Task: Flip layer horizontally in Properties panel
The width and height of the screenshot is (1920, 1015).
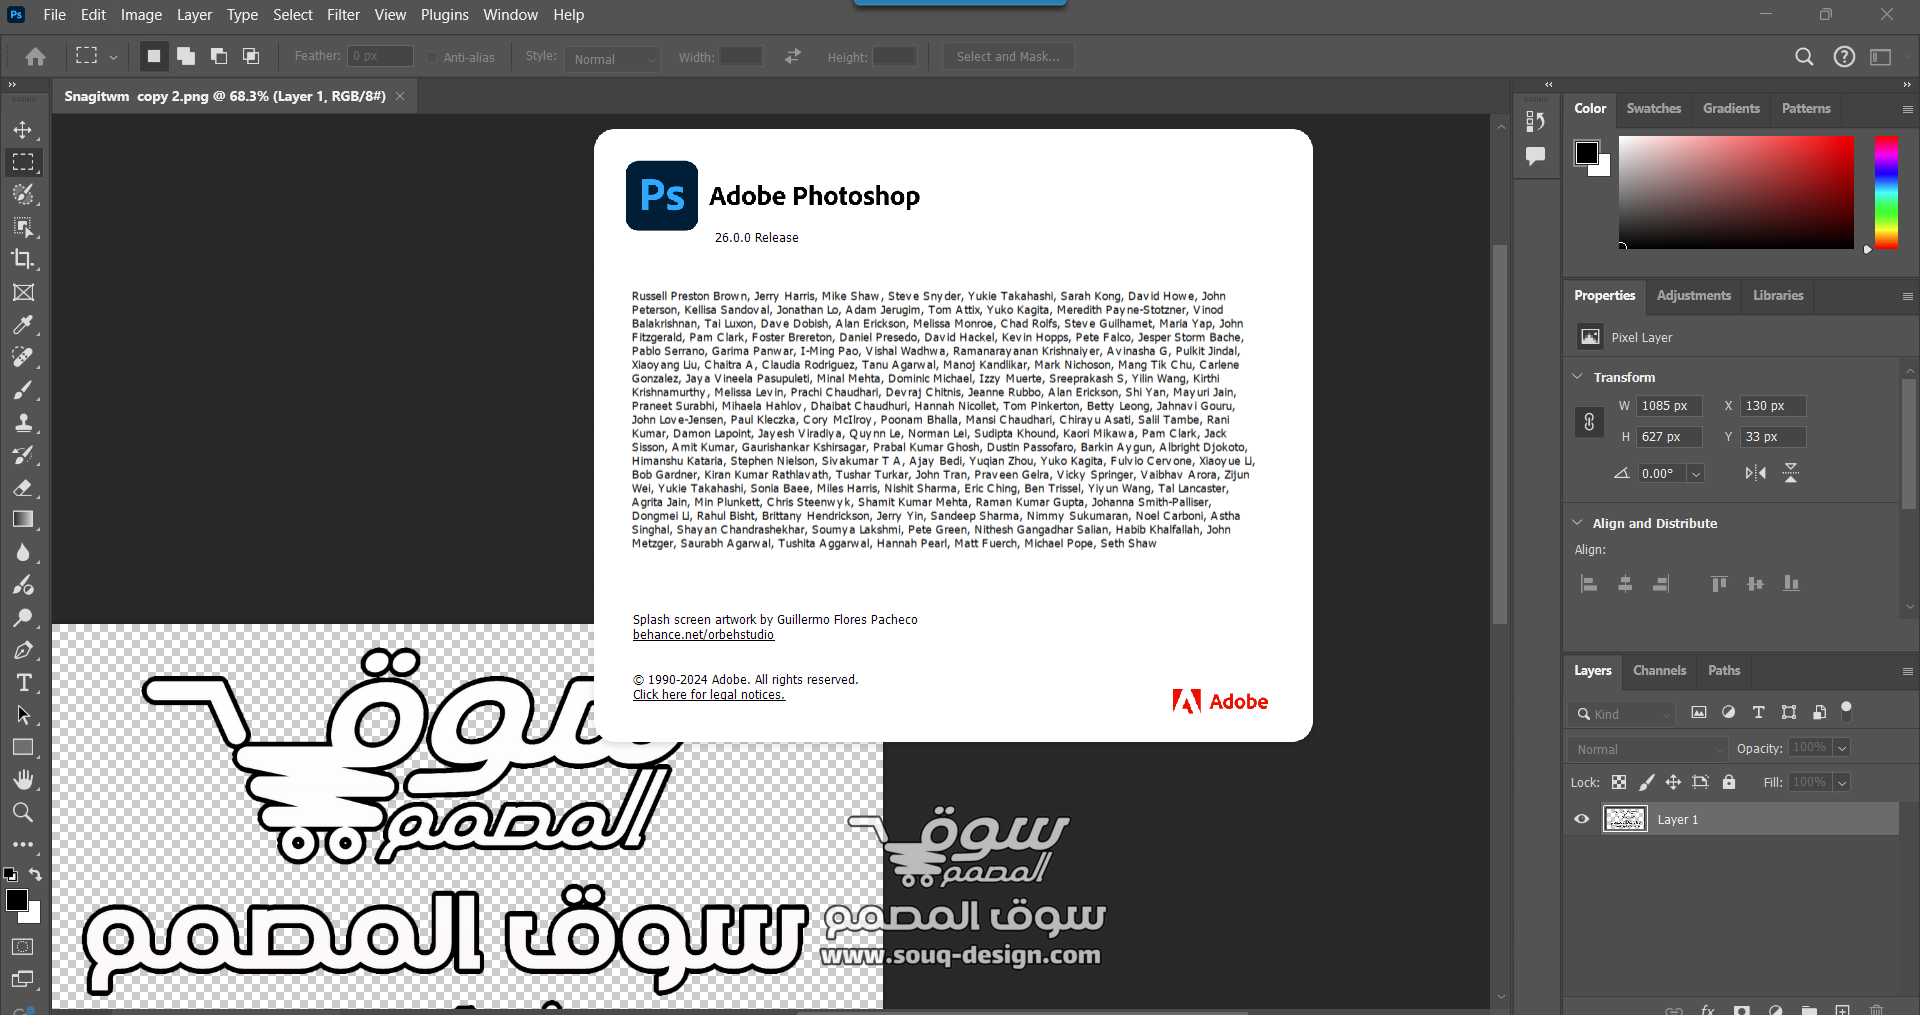Action: (x=1755, y=473)
